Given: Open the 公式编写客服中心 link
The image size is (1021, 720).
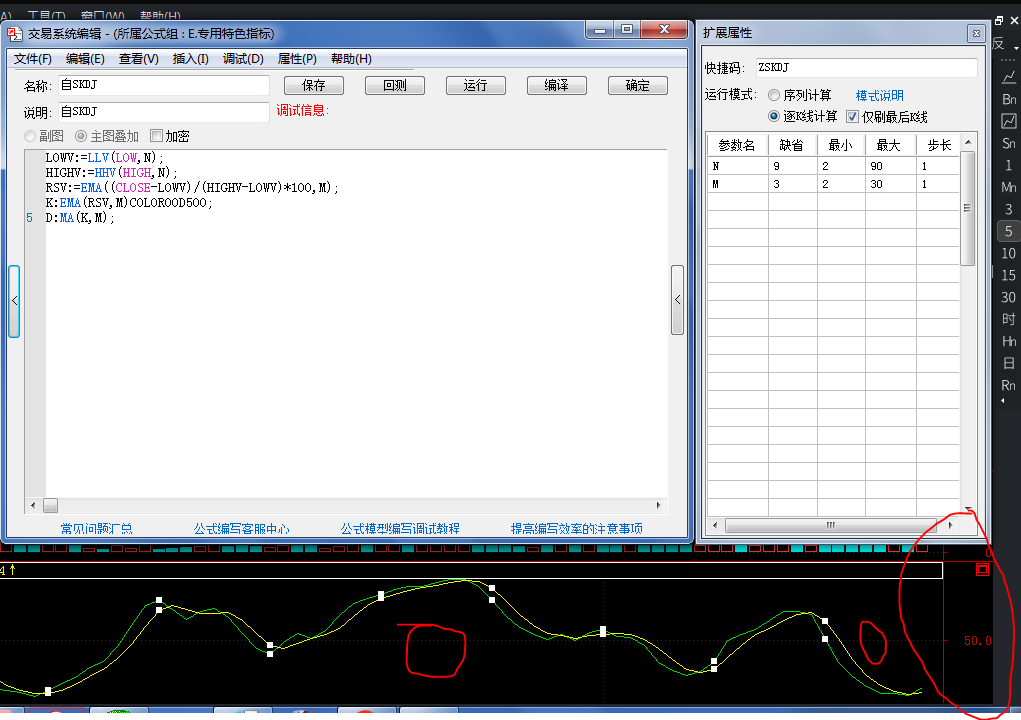Looking at the screenshot, I should tap(241, 529).
